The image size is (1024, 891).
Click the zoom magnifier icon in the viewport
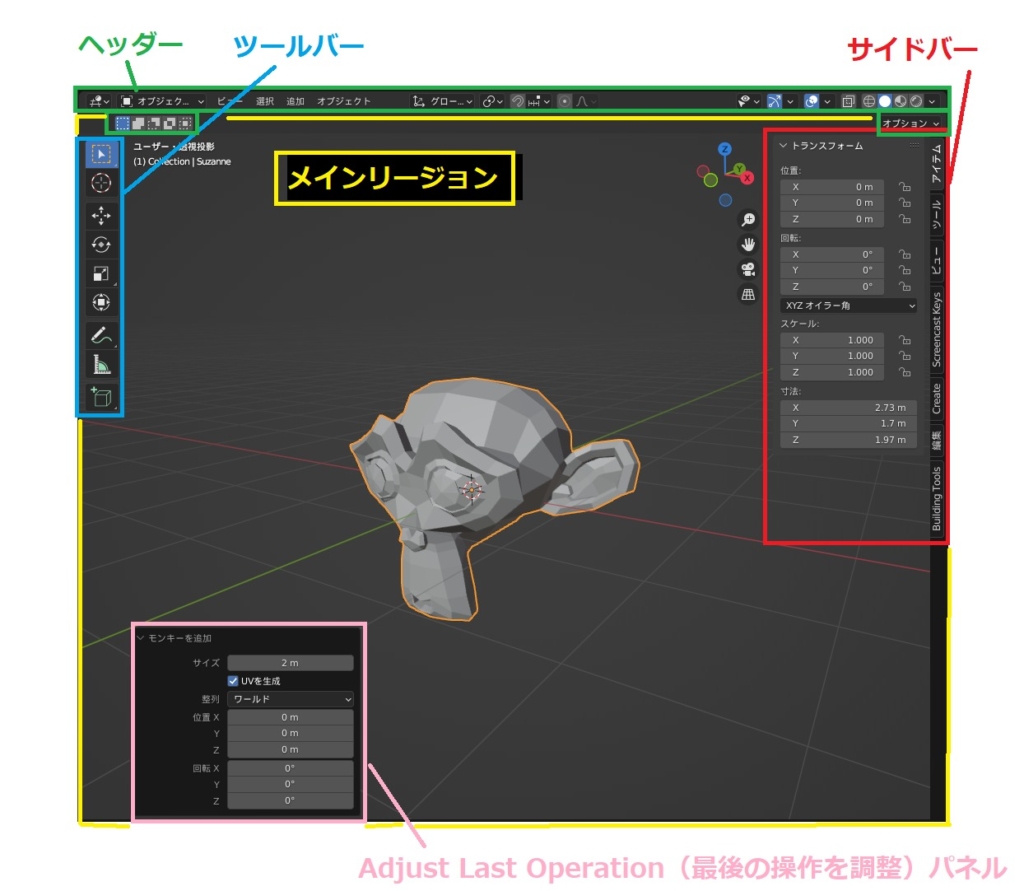(x=746, y=219)
